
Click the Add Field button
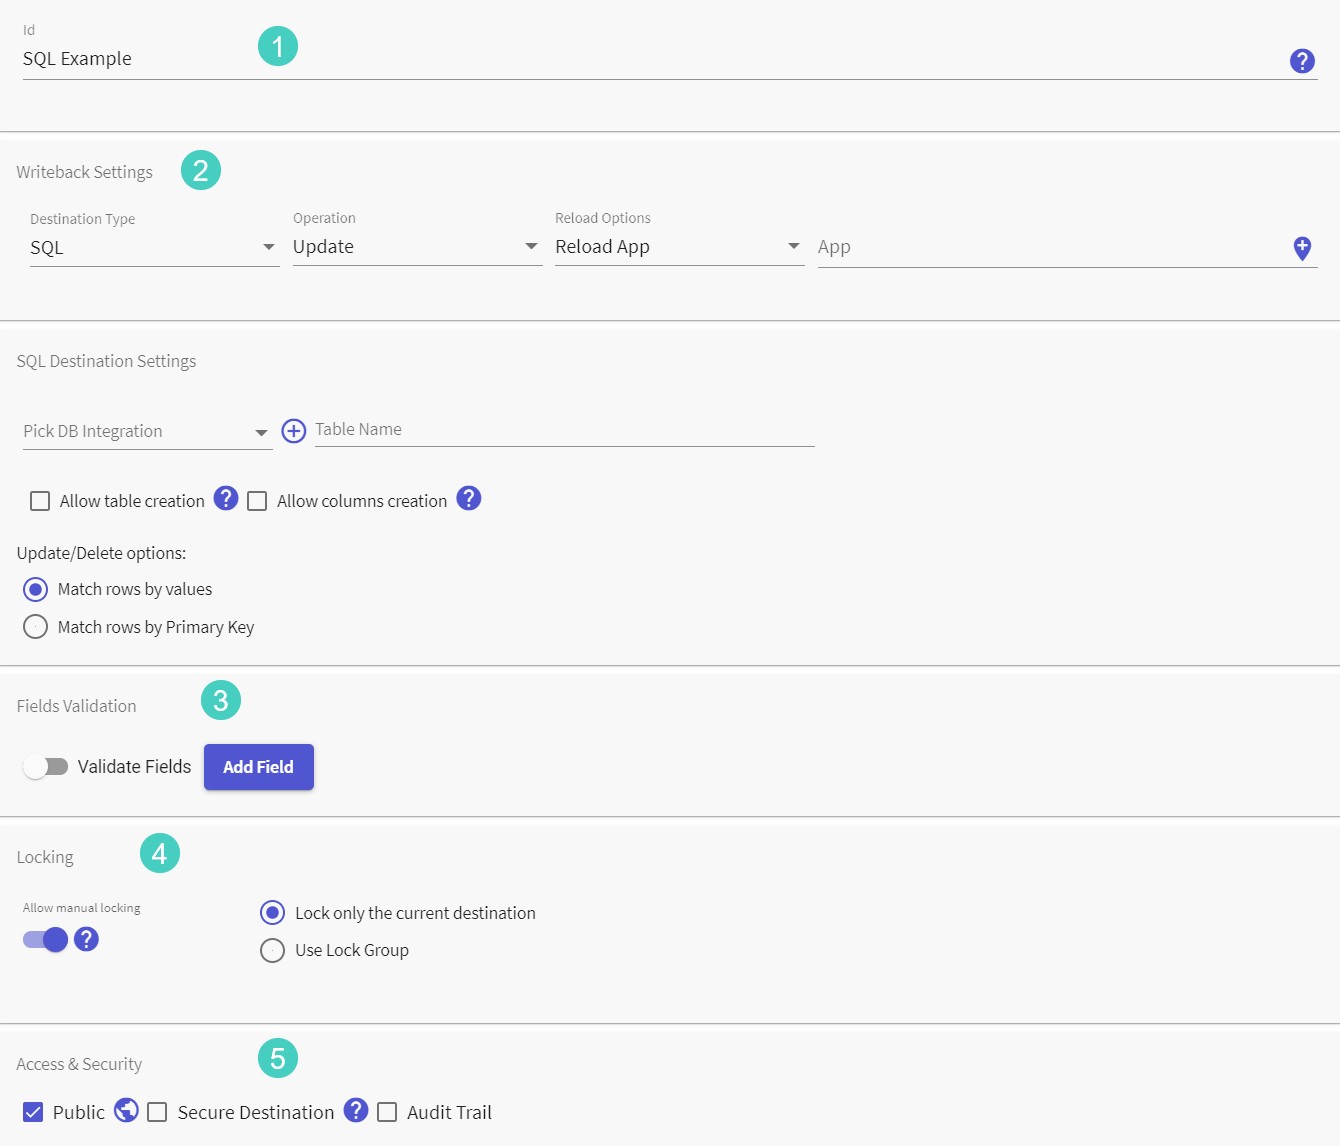(259, 767)
